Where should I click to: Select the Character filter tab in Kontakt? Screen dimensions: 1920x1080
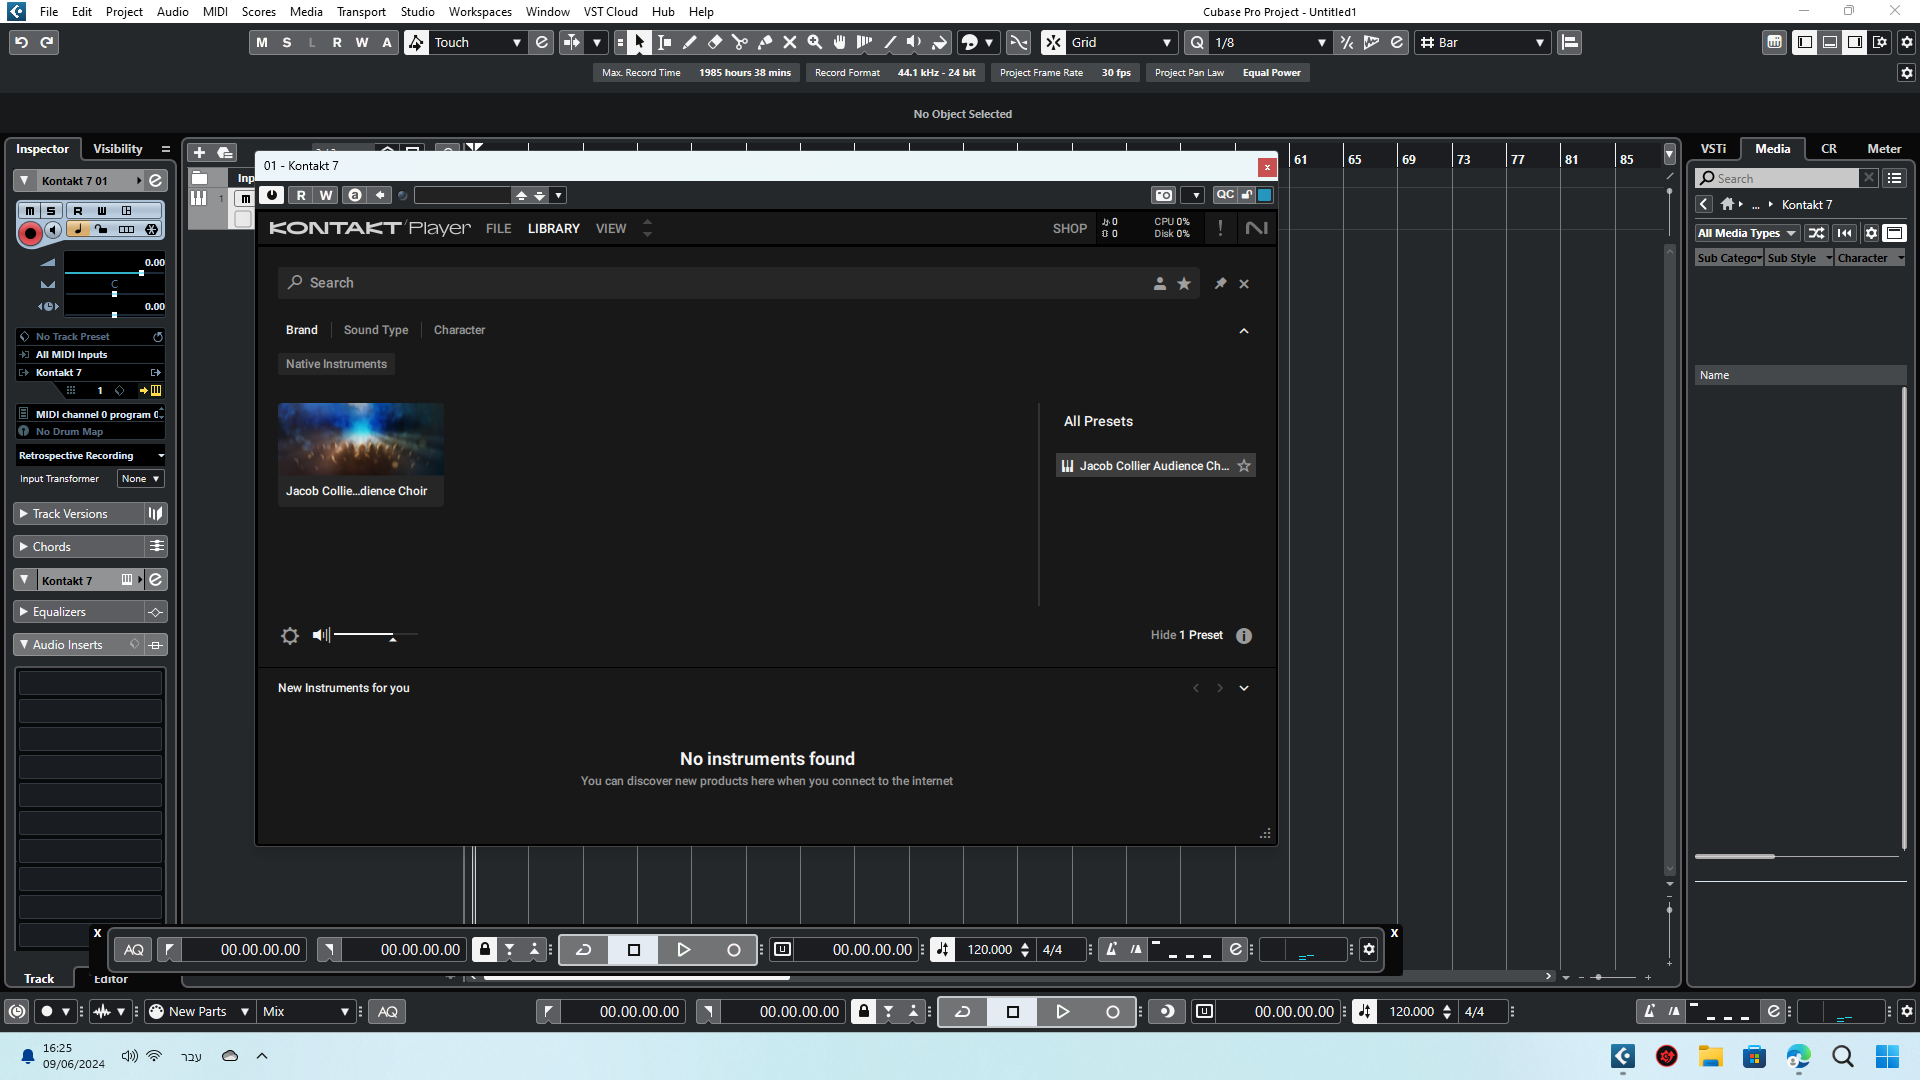pos(459,330)
